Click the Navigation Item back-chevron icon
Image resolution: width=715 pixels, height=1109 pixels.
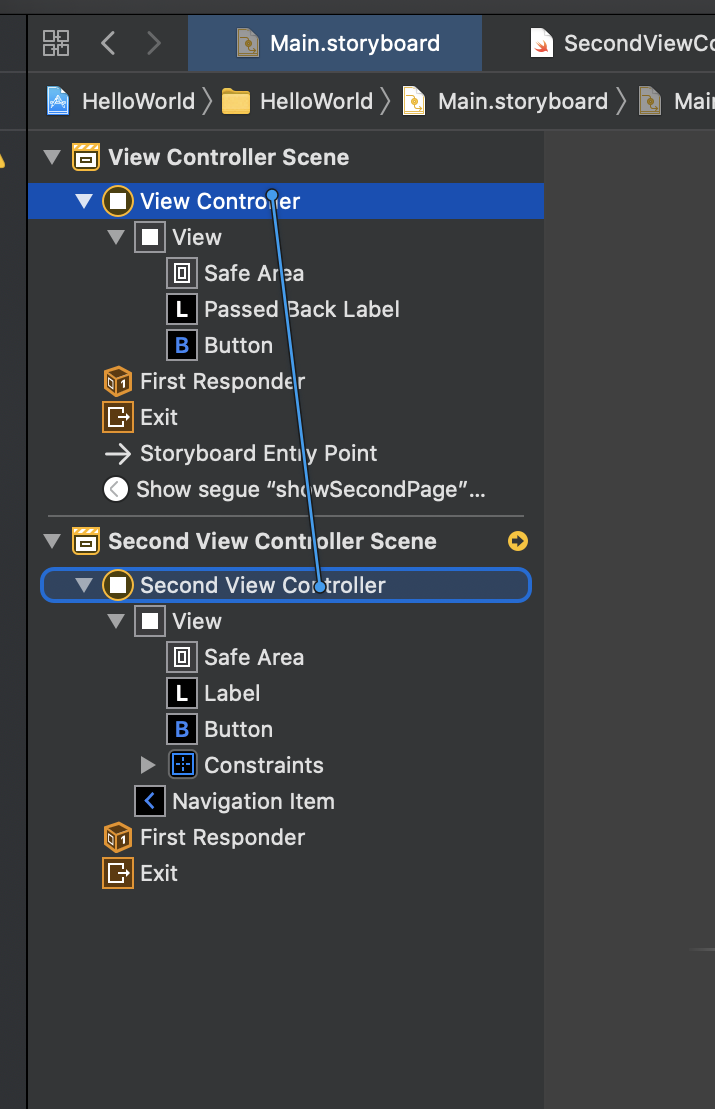tap(150, 802)
